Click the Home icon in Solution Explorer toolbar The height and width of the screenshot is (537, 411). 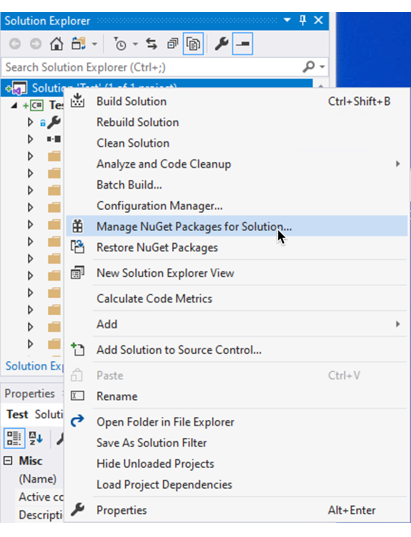coord(57,44)
